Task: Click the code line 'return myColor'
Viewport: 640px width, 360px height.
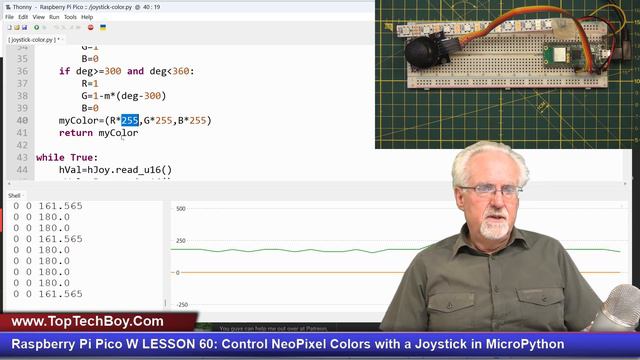Action: (98, 133)
